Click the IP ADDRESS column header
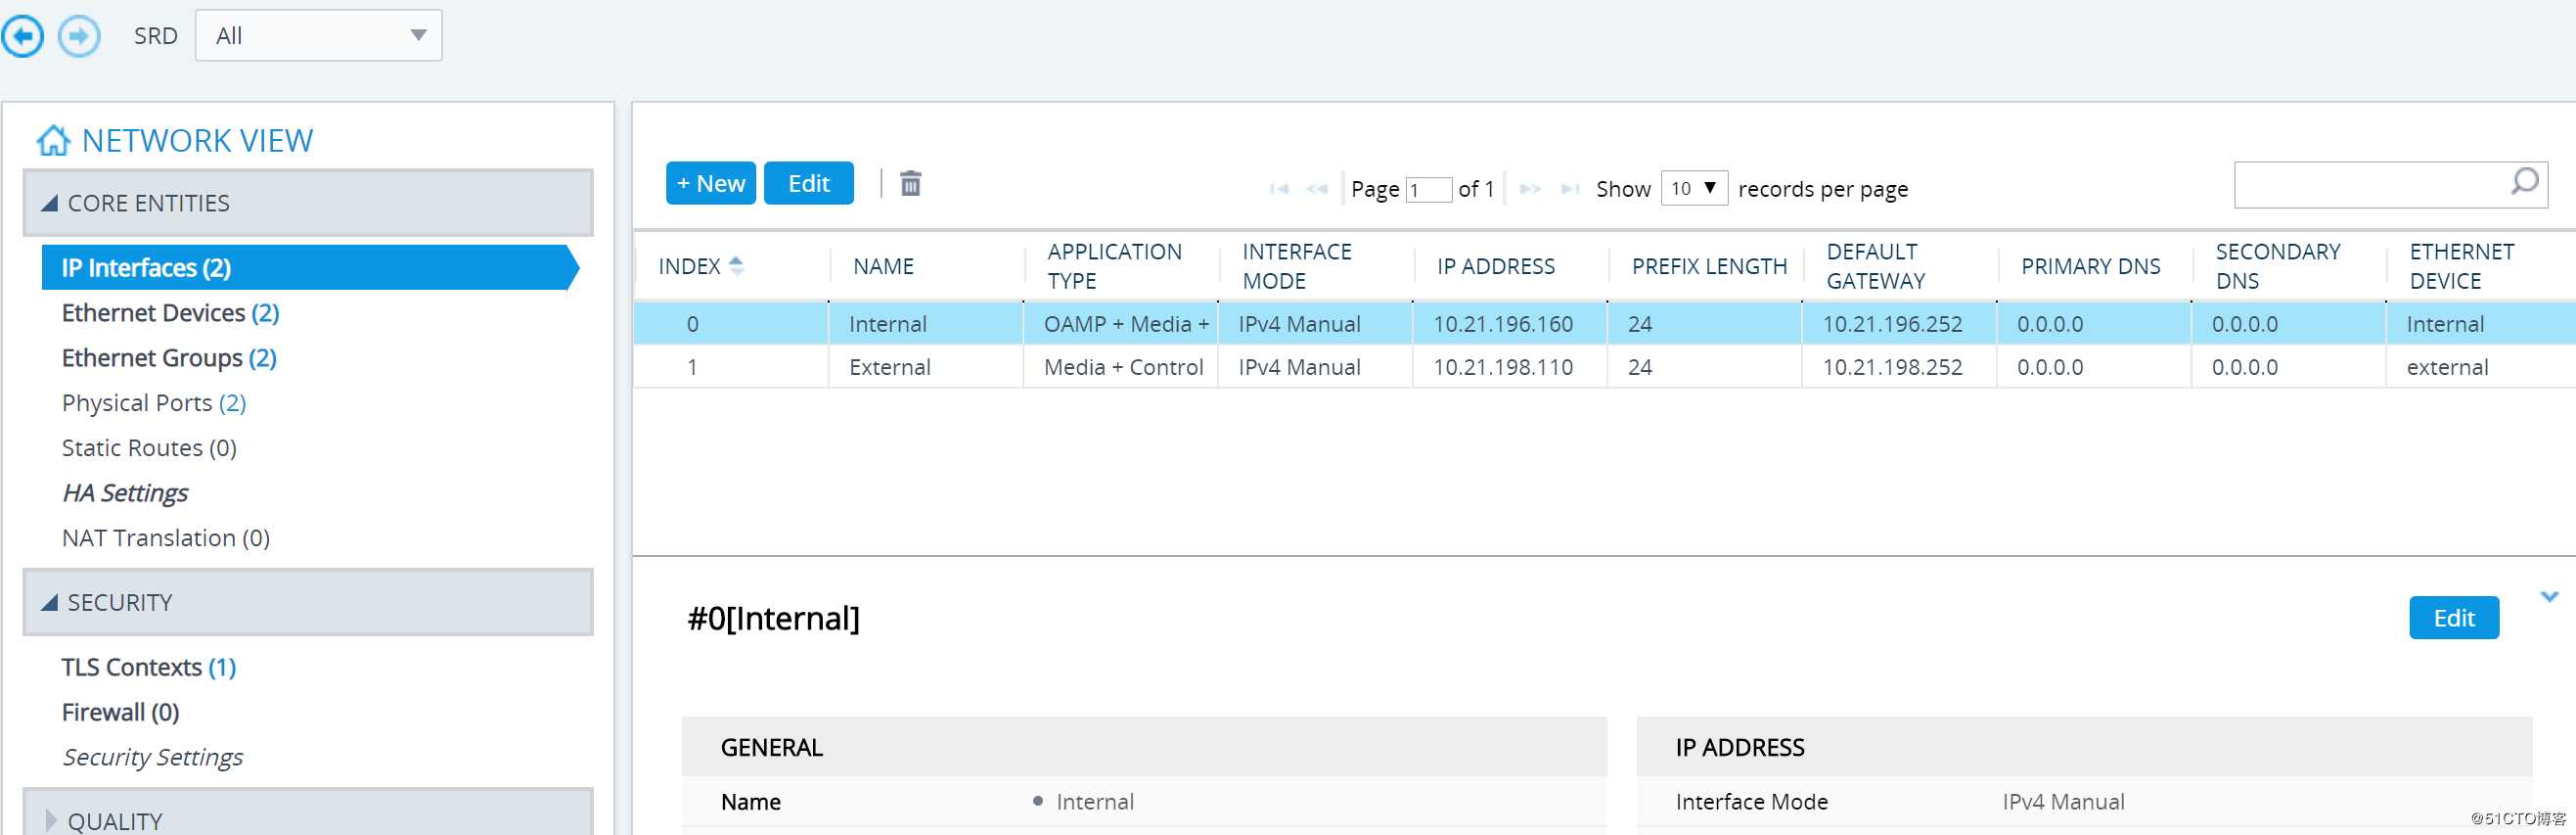2576x835 pixels. tap(1496, 266)
